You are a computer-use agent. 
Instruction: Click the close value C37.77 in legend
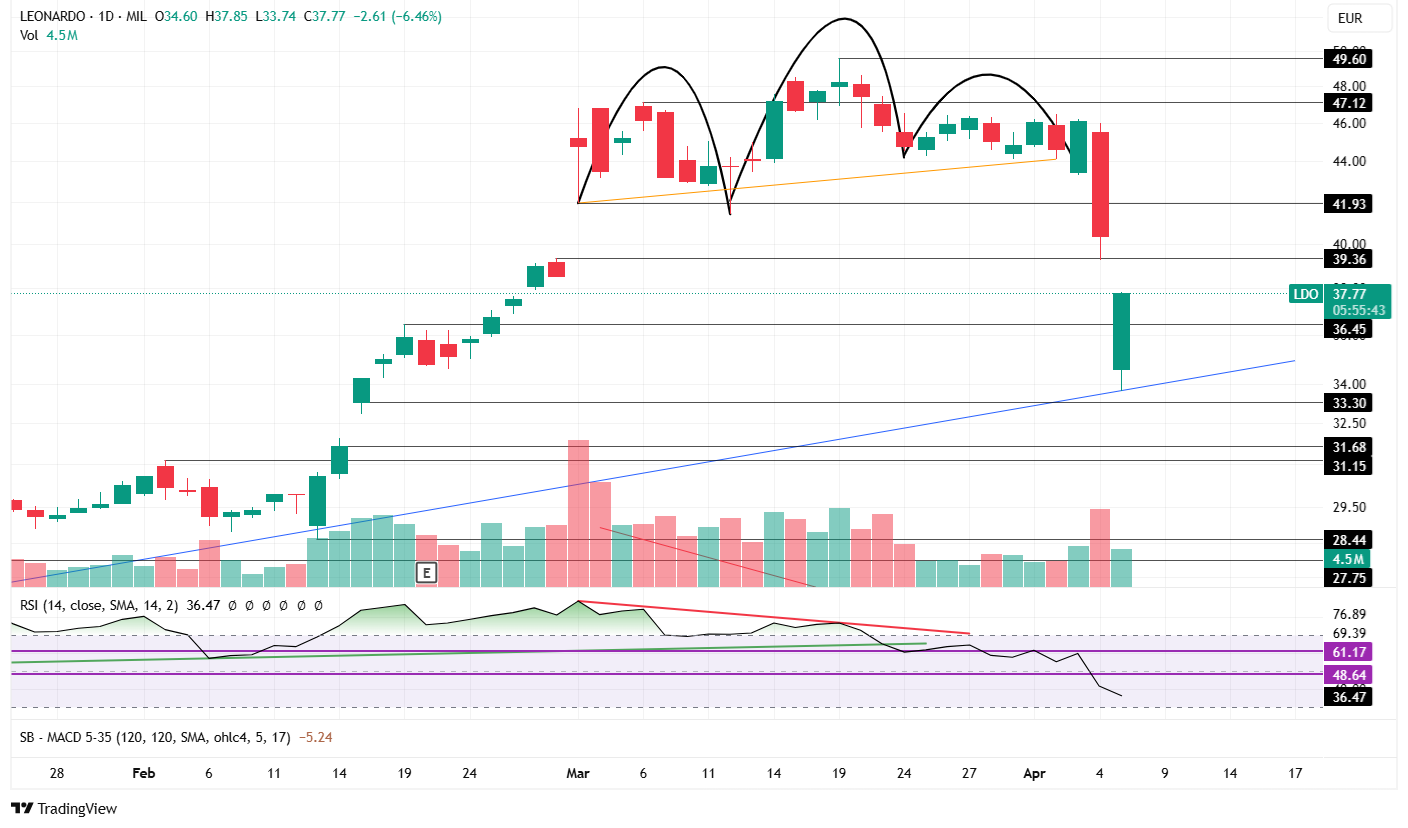click(x=326, y=17)
